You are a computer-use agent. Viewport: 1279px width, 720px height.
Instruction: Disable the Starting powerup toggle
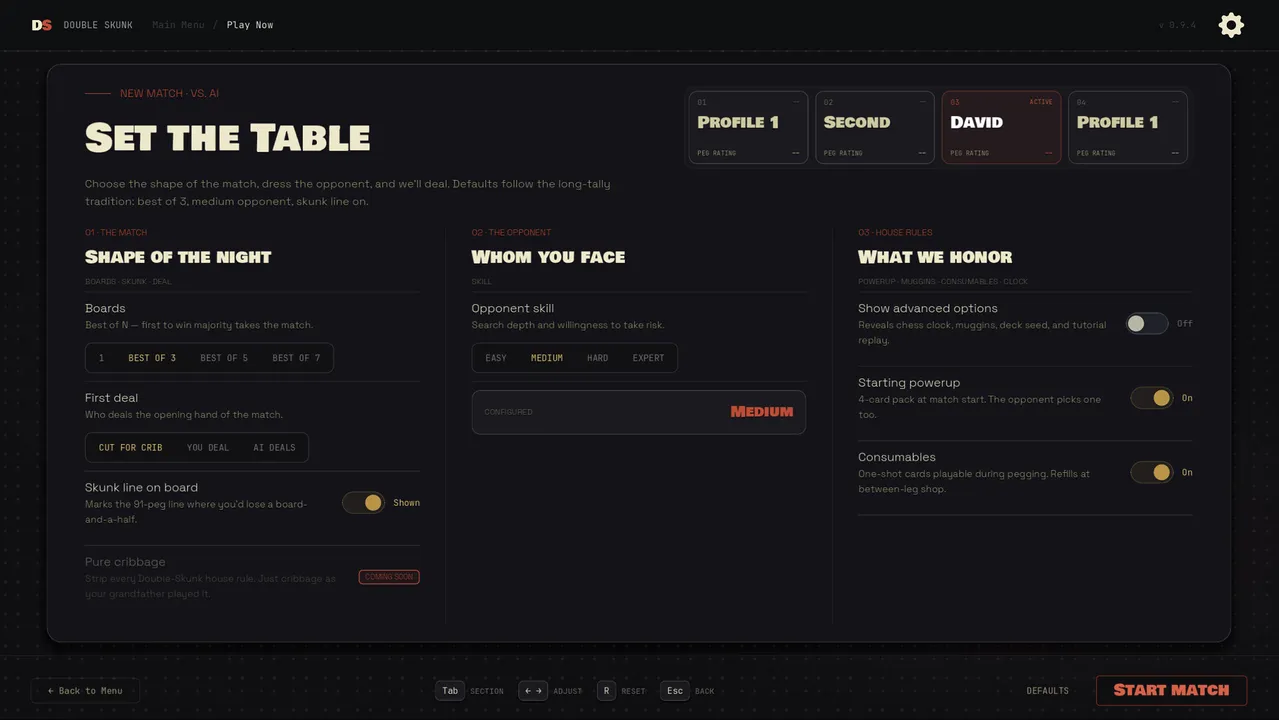[1151, 398]
